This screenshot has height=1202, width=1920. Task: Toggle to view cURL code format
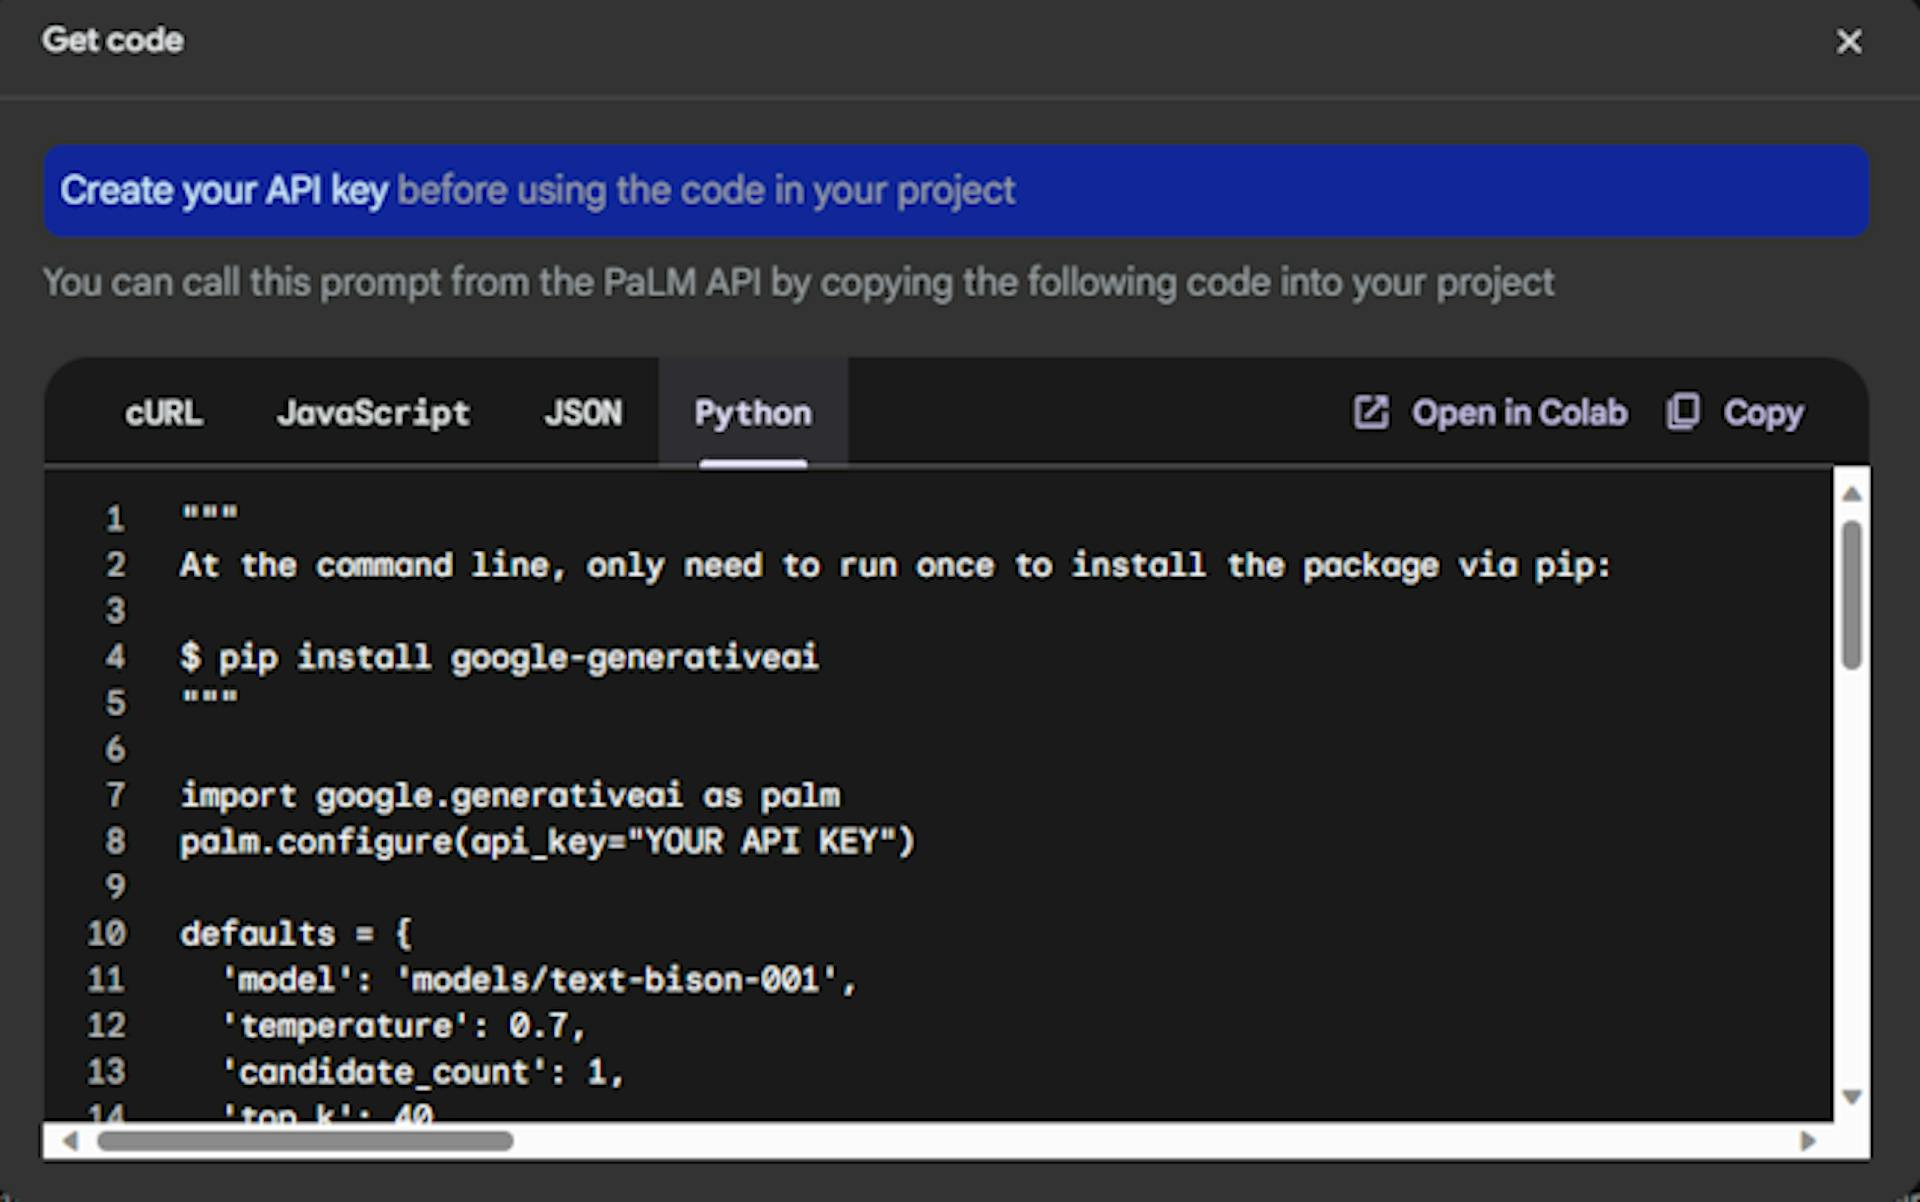(162, 411)
